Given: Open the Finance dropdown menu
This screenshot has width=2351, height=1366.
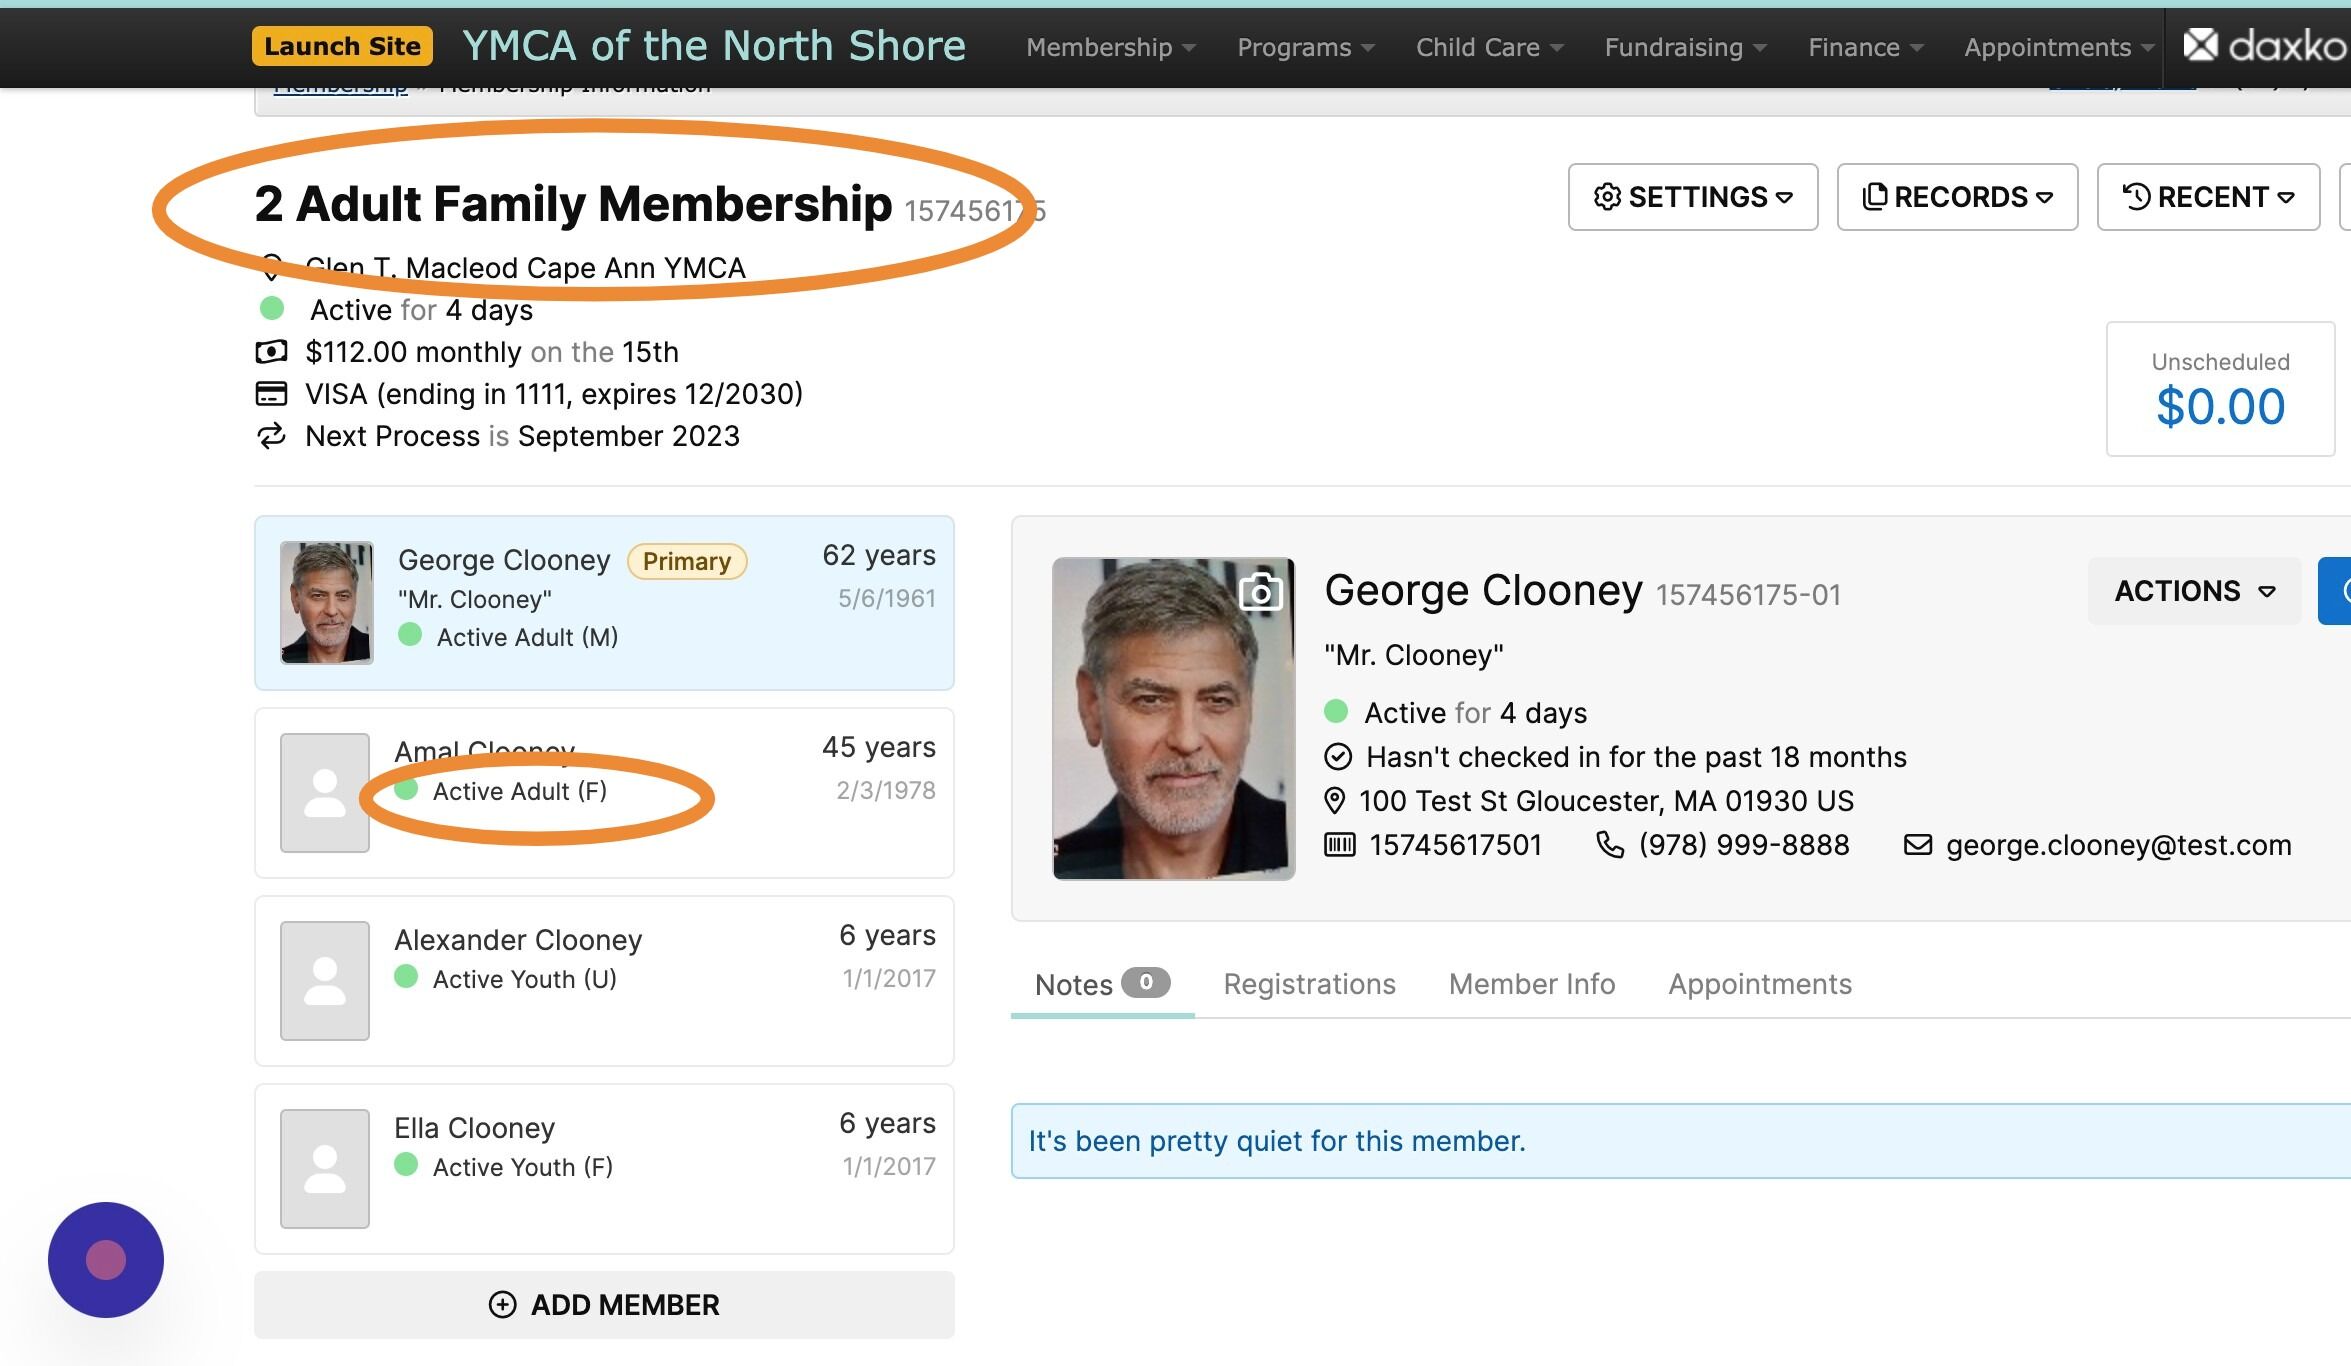Looking at the screenshot, I should click(1865, 47).
